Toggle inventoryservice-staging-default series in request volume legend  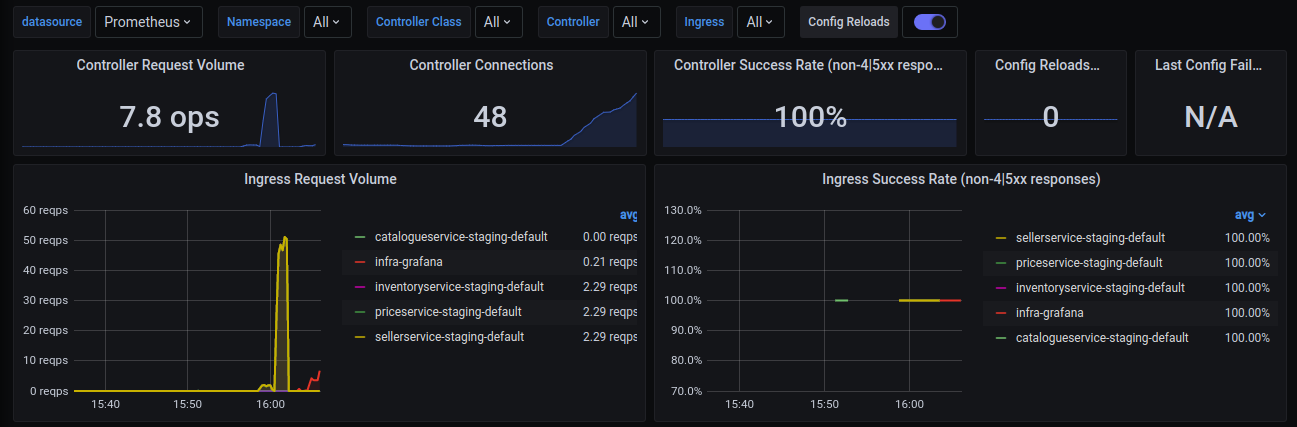tap(459, 287)
